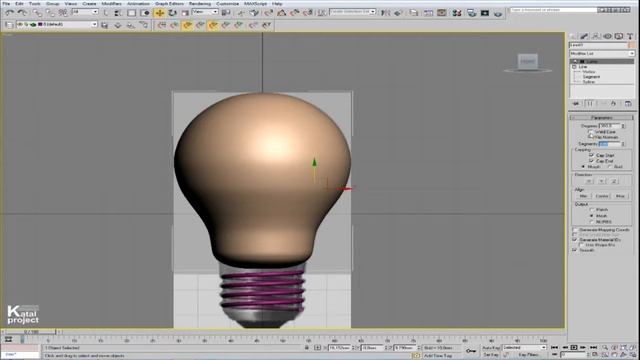The height and width of the screenshot is (360, 640).
Task: Activate the Select and Move tool
Action: pyautogui.click(x=160, y=13)
